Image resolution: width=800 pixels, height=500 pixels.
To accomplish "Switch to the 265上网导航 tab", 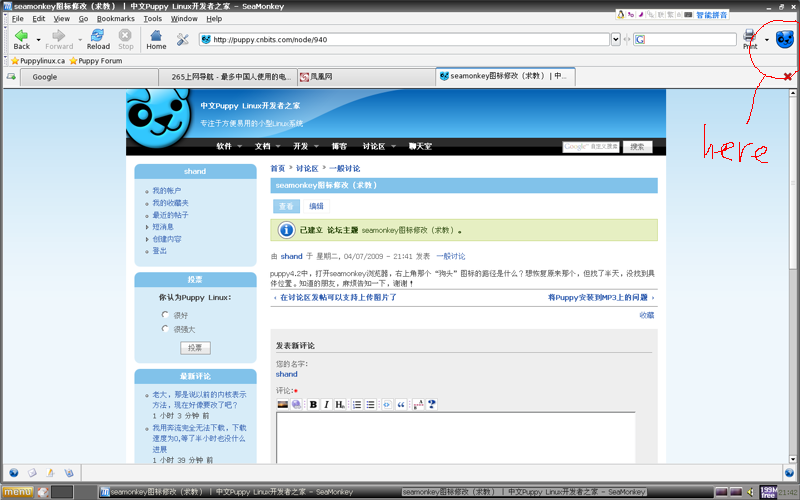I will 227,77.
